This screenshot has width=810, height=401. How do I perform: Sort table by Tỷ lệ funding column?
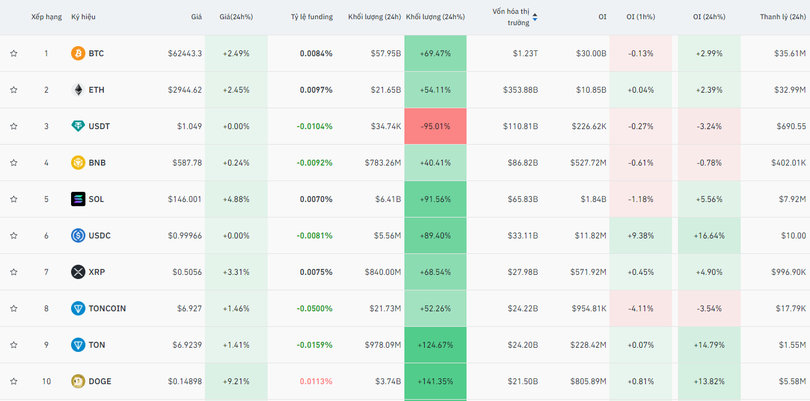(x=311, y=17)
